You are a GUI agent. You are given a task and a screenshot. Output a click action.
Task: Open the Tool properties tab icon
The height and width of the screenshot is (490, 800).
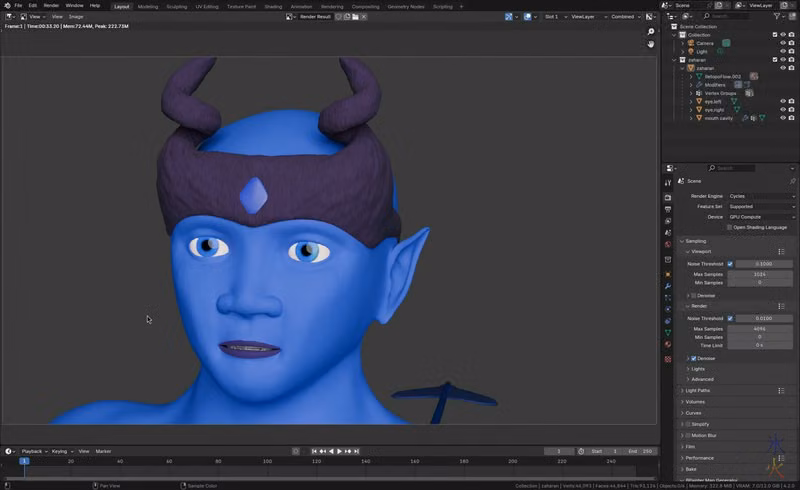point(668,182)
